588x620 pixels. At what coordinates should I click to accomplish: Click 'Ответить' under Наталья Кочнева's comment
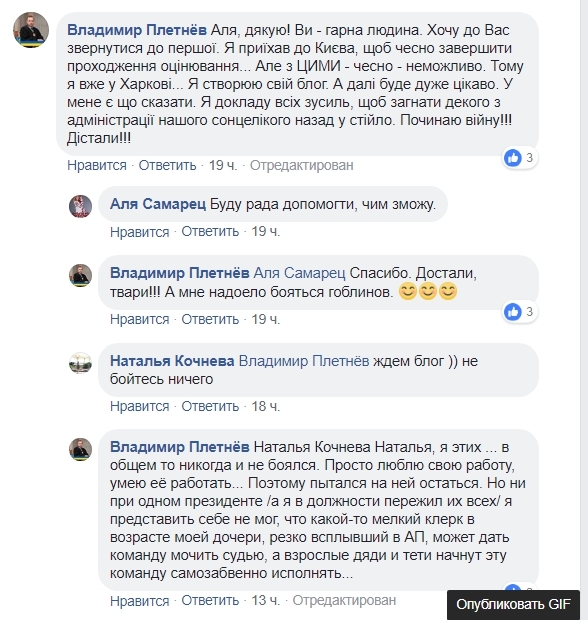coord(210,406)
